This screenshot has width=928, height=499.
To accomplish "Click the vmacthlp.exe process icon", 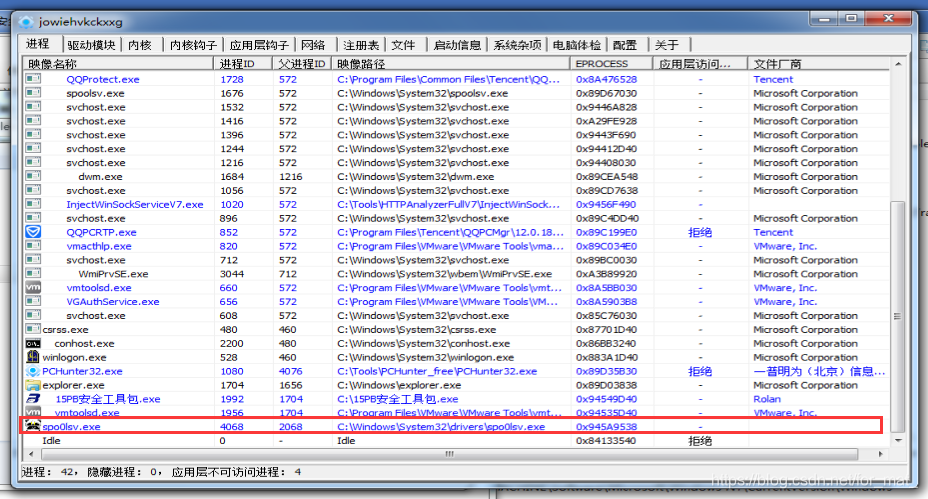I will (33, 246).
